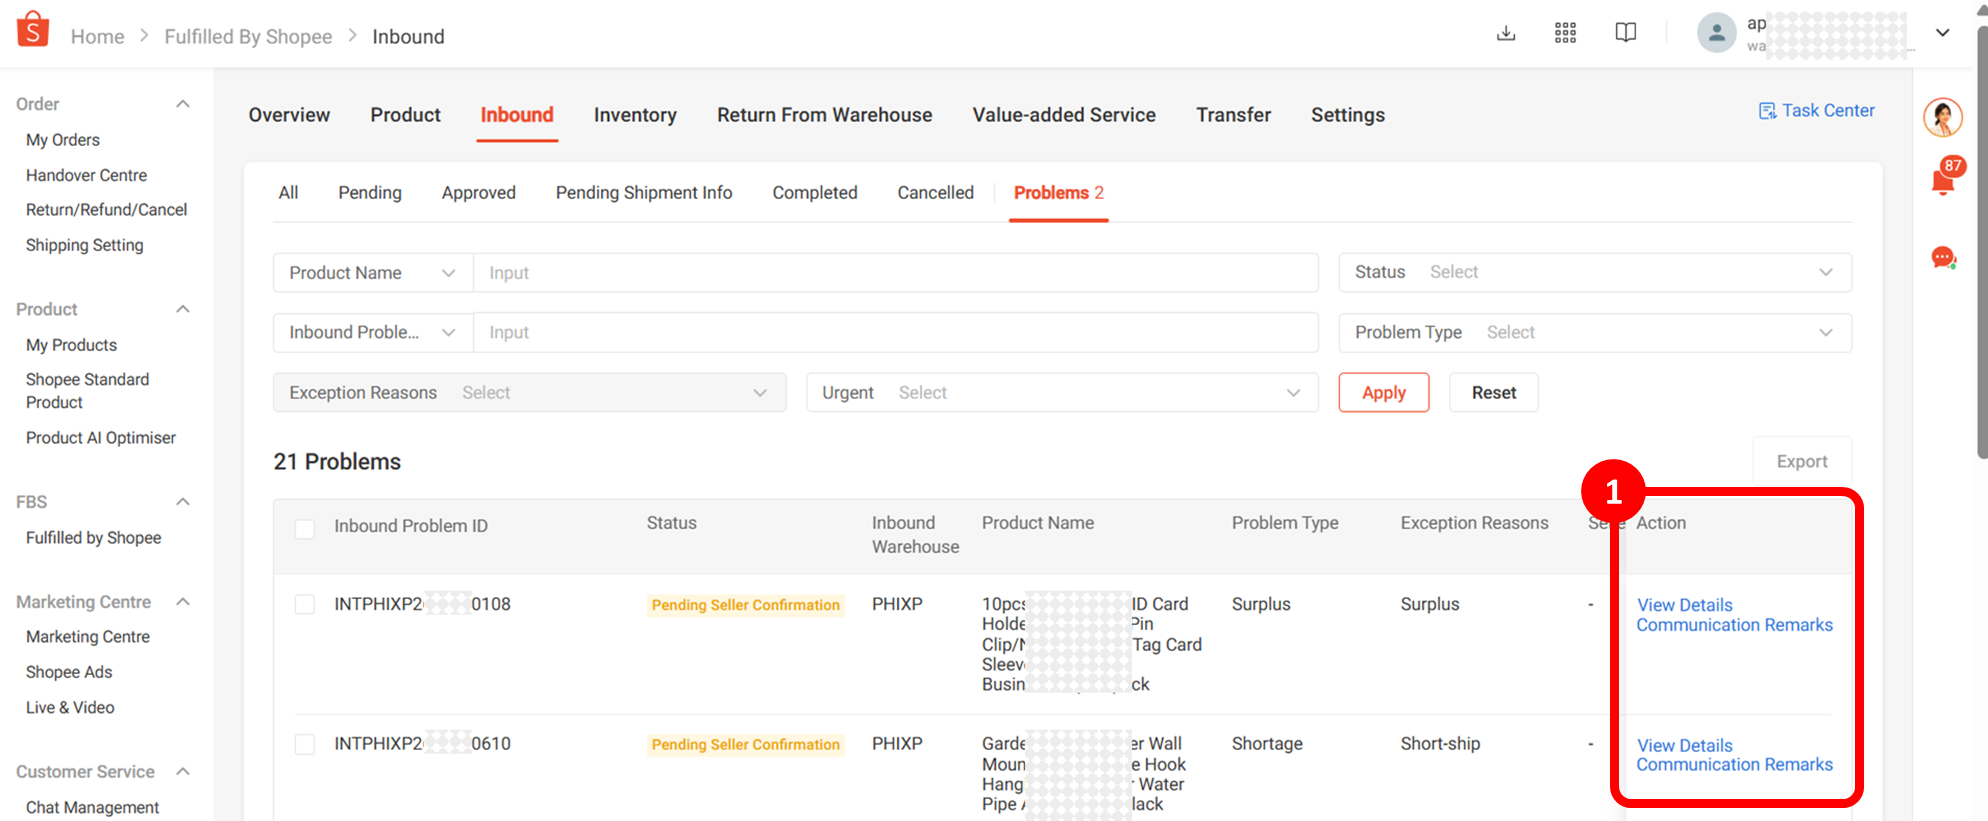1988x821 pixels.
Task: Select the header row select-all checkbox
Action: click(305, 528)
